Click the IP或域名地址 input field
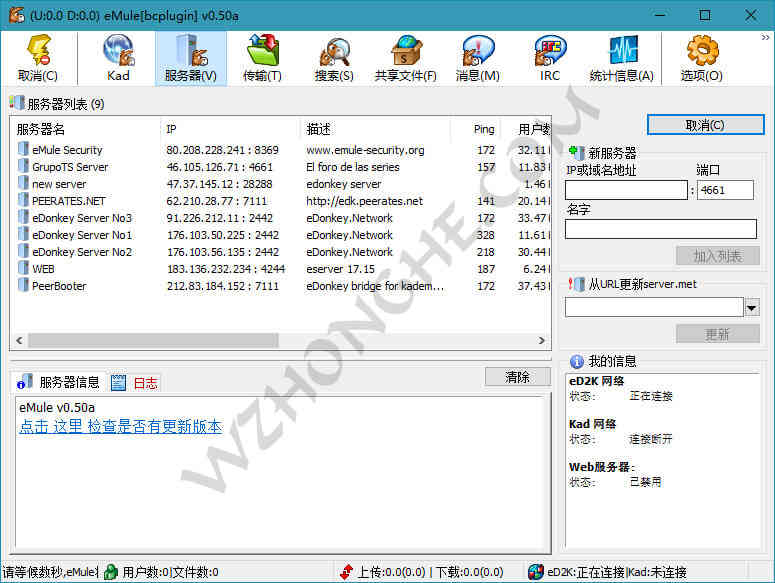Viewport: 775px width, 583px height. pyautogui.click(x=626, y=190)
